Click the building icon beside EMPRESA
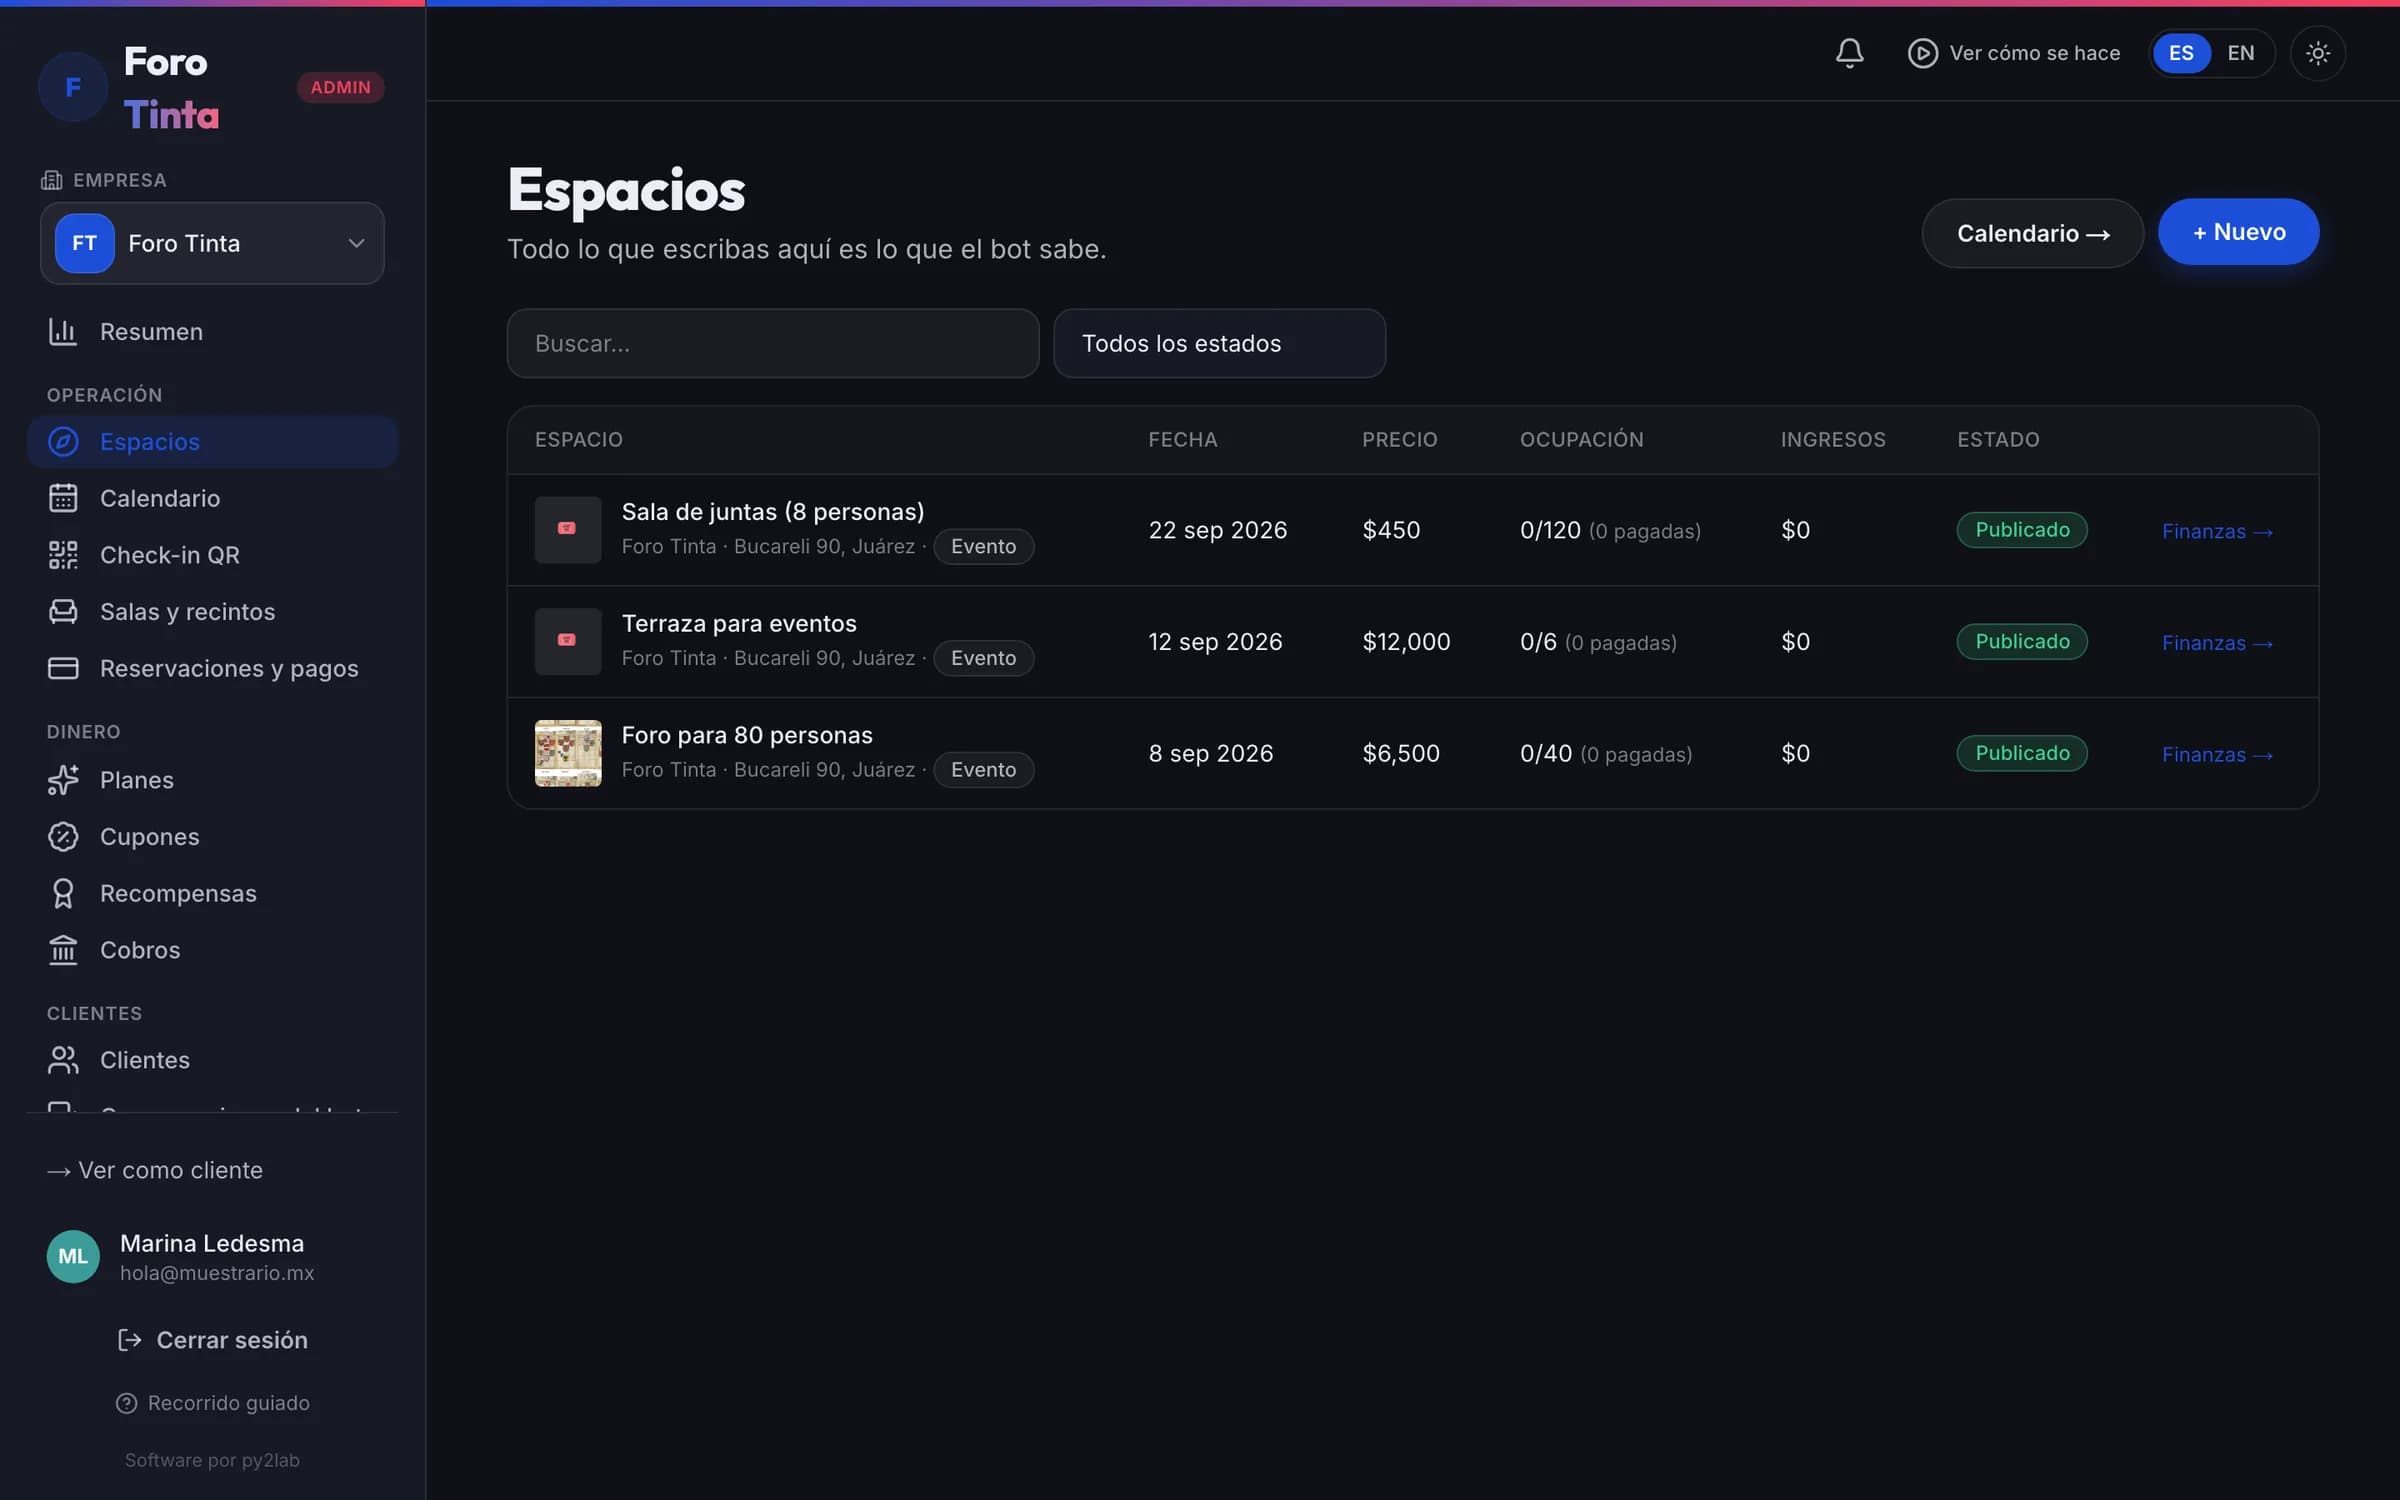Screen dimensions: 2400x1500 pyautogui.click(x=51, y=180)
